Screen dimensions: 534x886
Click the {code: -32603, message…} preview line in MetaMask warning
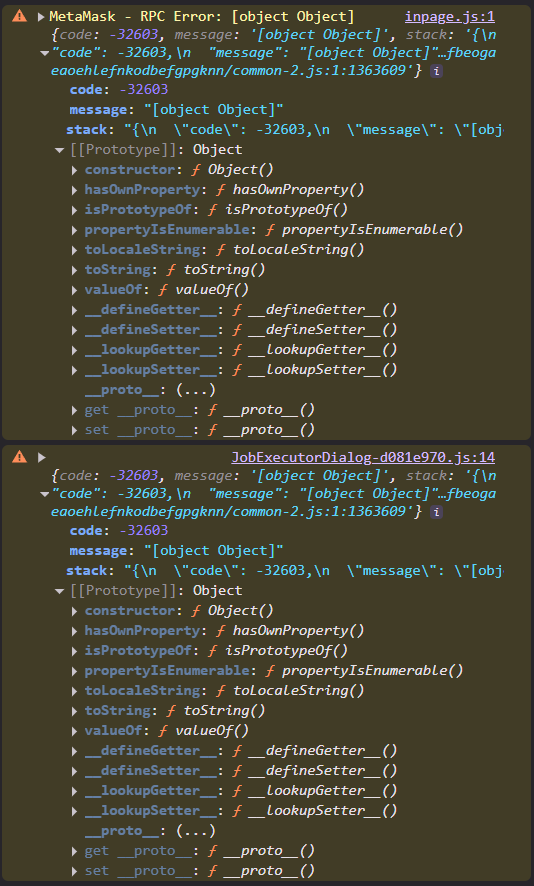pos(273,34)
